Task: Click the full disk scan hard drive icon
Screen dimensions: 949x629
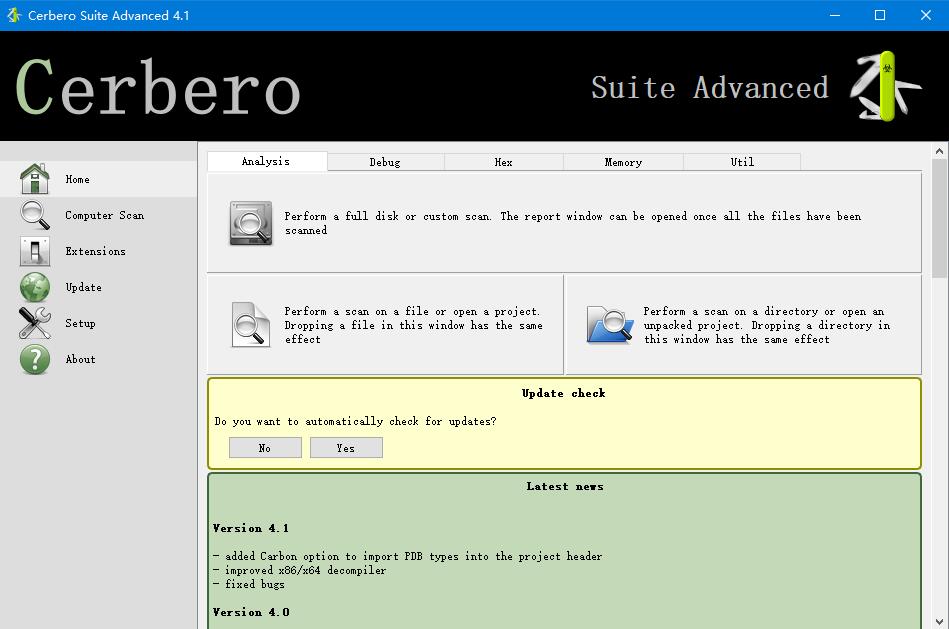Action: (x=251, y=223)
